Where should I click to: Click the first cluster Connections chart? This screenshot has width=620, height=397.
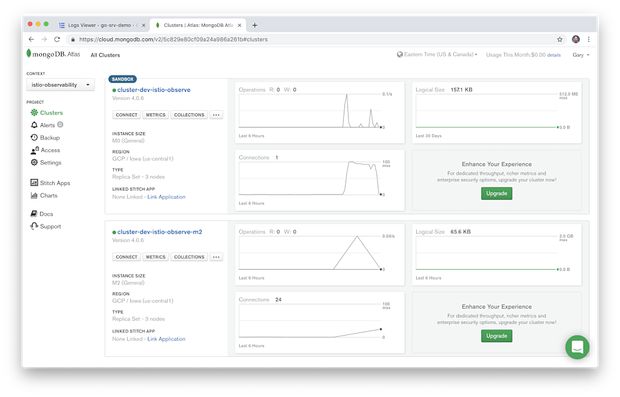pyautogui.click(x=319, y=180)
